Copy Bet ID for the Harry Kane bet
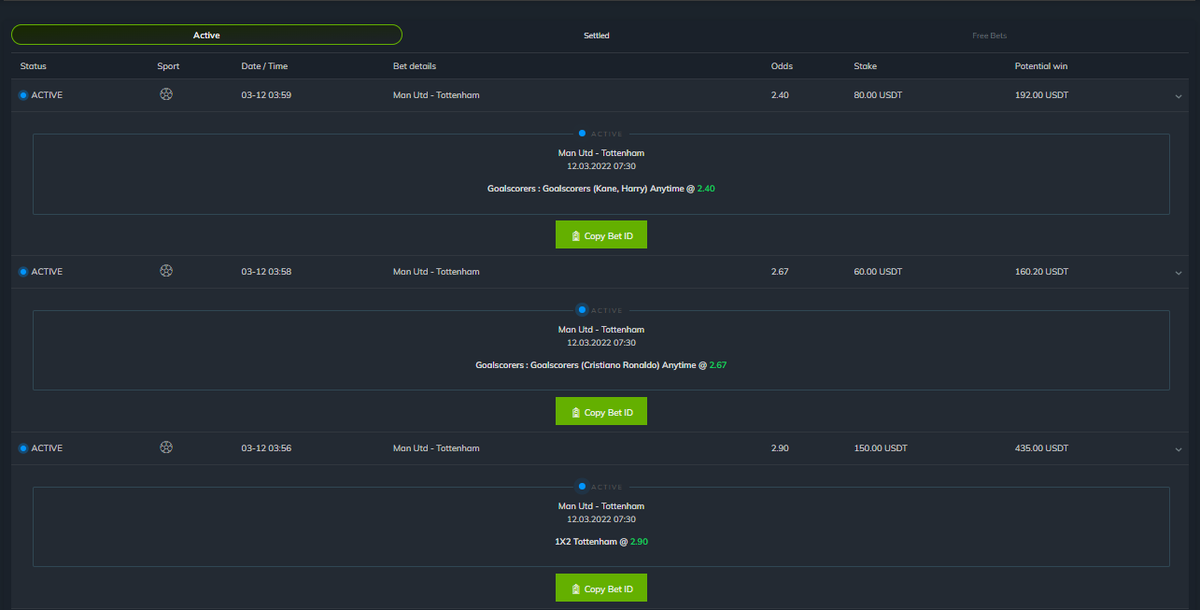The height and width of the screenshot is (610, 1200). tap(601, 235)
